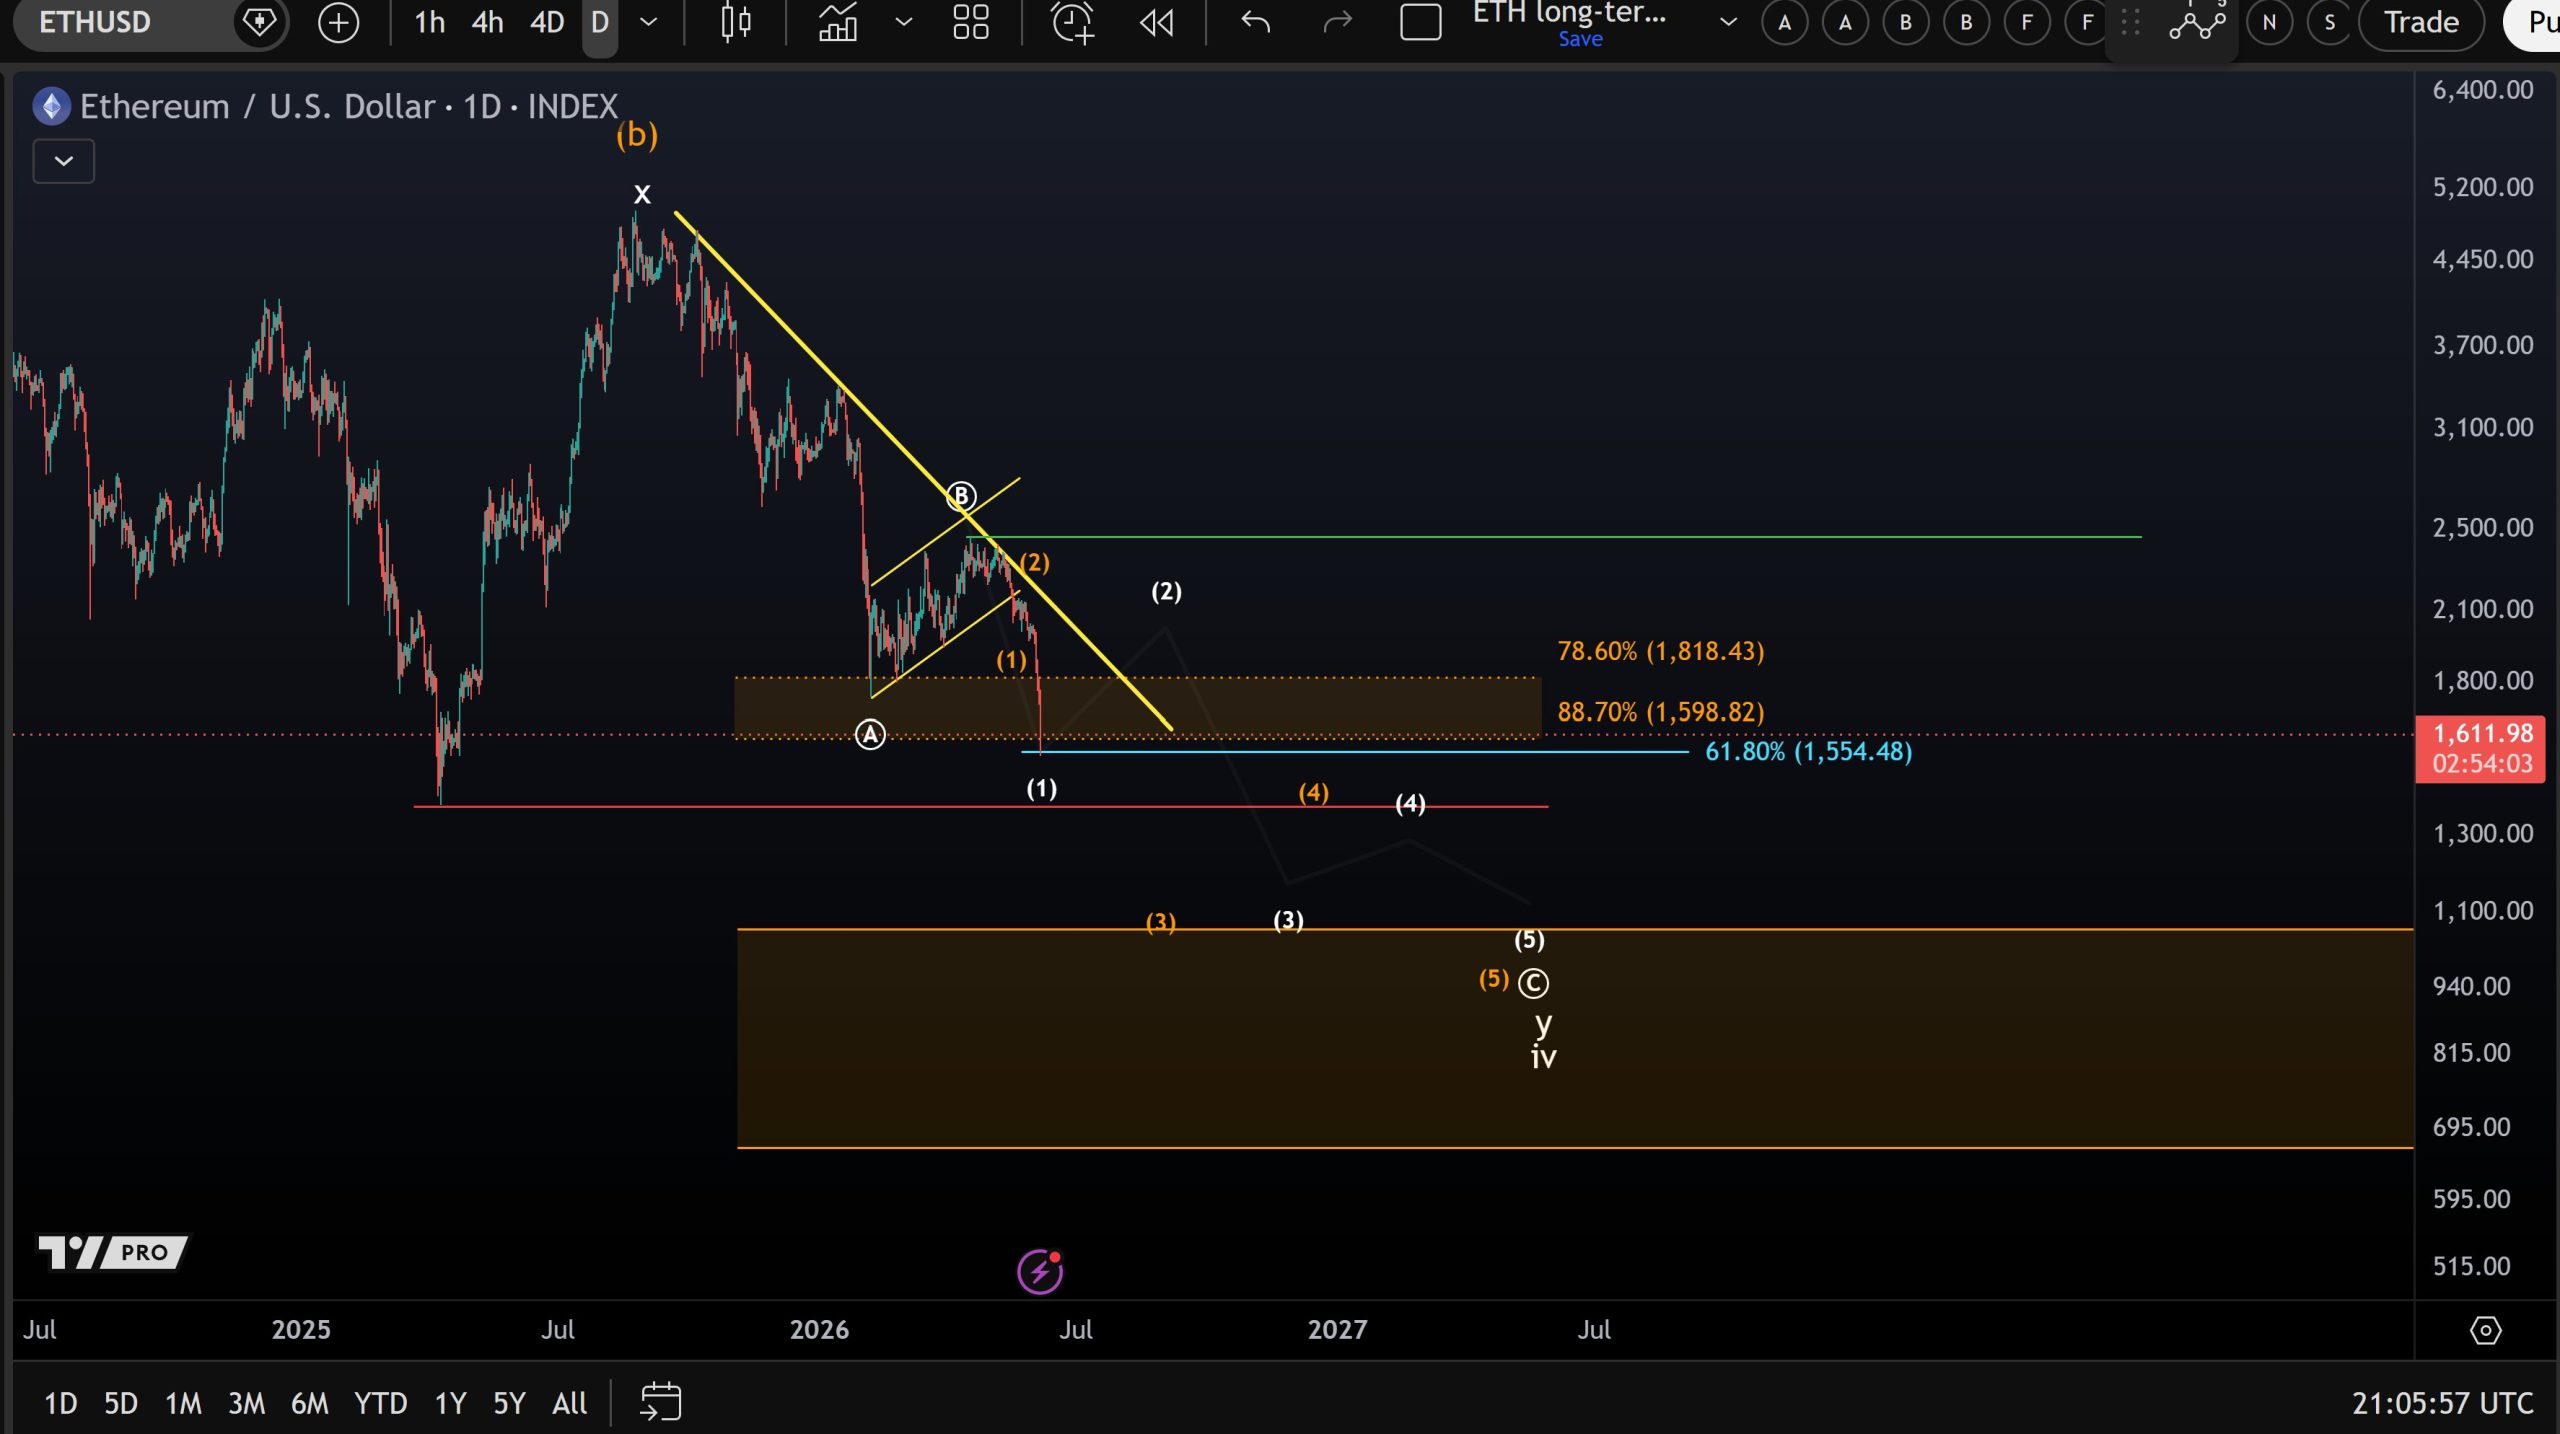This screenshot has width=2560, height=1434.
Task: Open the symbol diamond badge icon
Action: [260, 22]
